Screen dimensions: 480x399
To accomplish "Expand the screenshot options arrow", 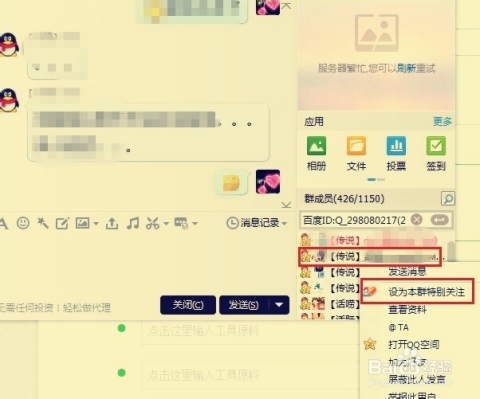I will tap(166, 223).
